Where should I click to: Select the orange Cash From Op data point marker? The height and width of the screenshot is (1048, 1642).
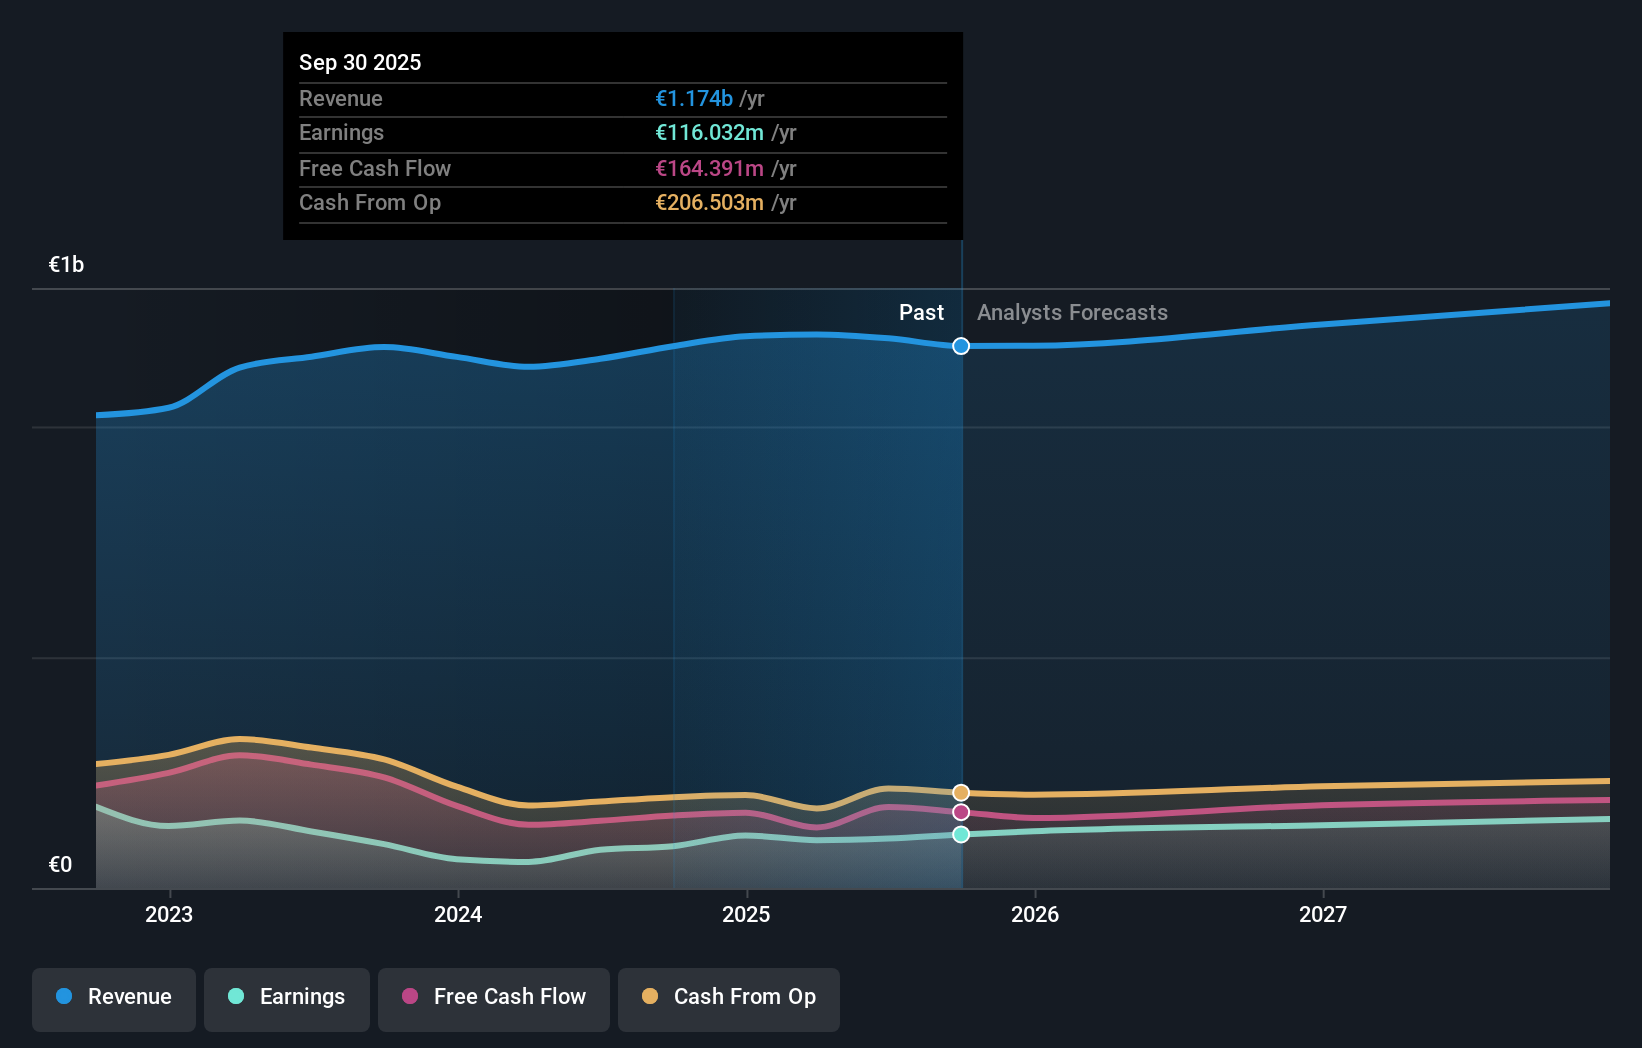[x=961, y=791]
